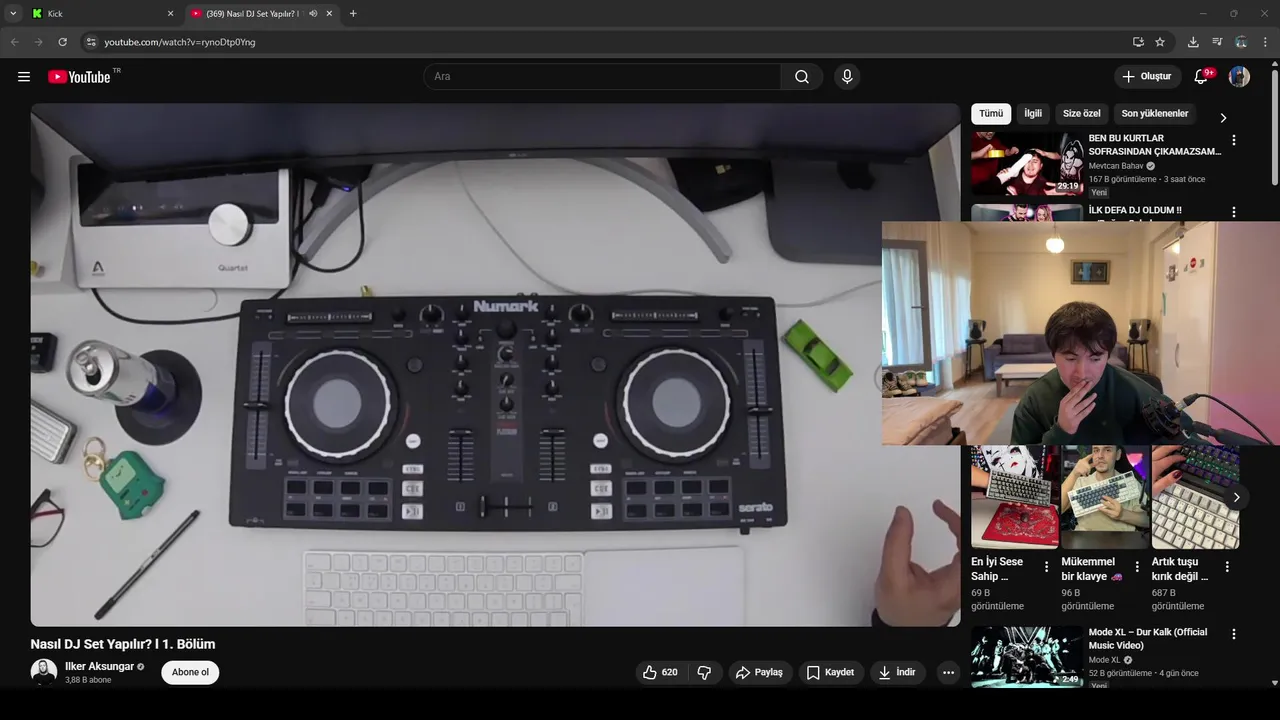The image size is (1280, 720).
Task: Click the Oluştur create button
Action: pyautogui.click(x=1147, y=77)
